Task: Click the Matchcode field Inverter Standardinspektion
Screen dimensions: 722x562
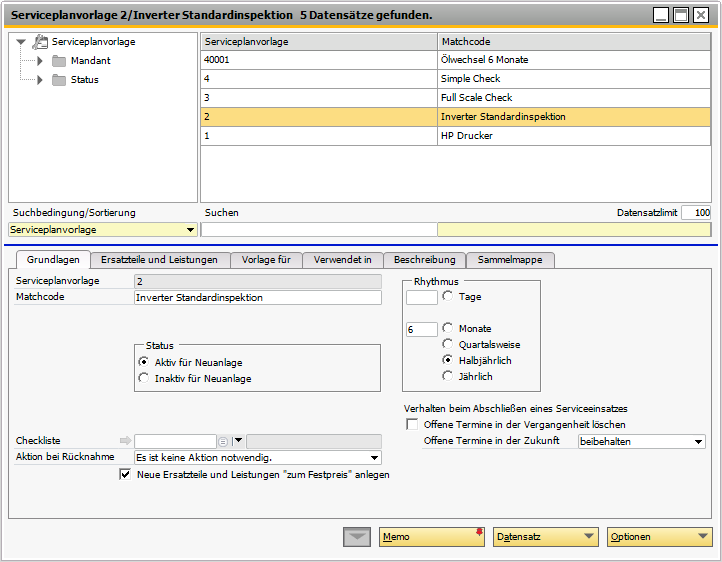Action: (258, 297)
